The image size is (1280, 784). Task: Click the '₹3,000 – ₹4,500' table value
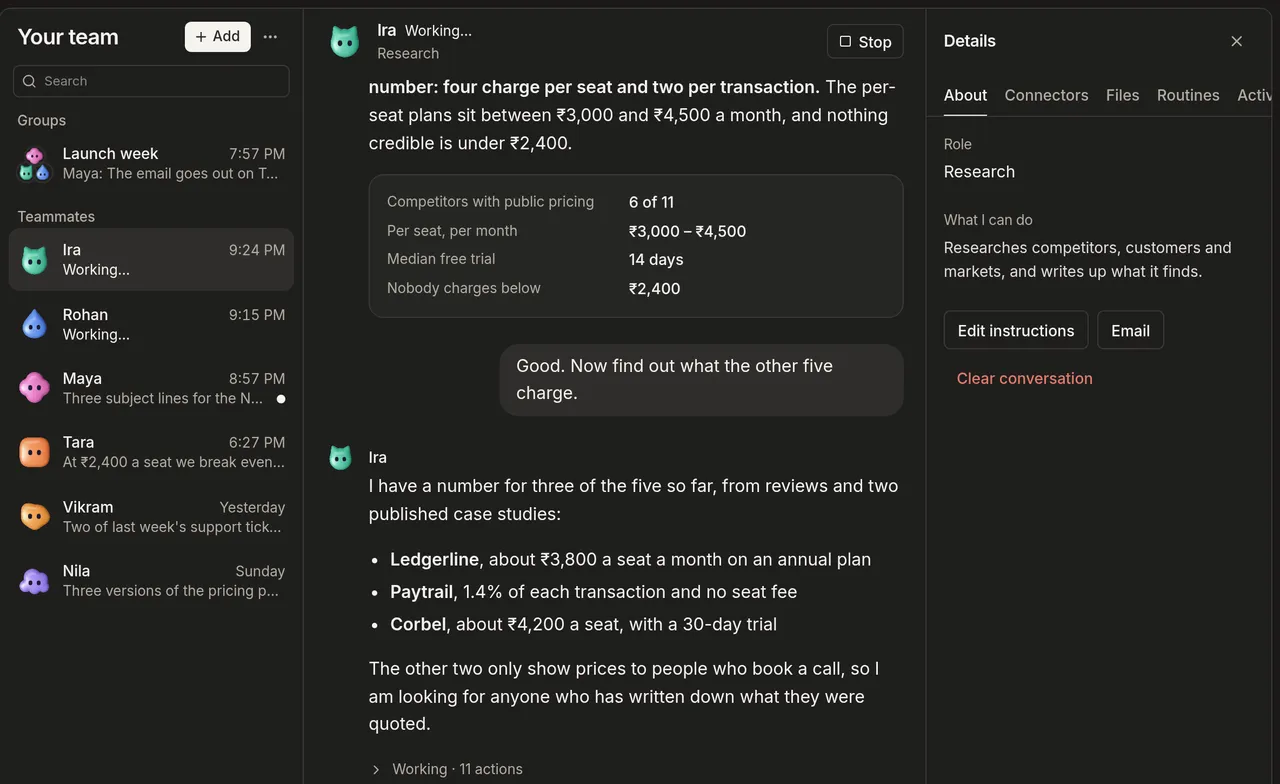click(687, 231)
